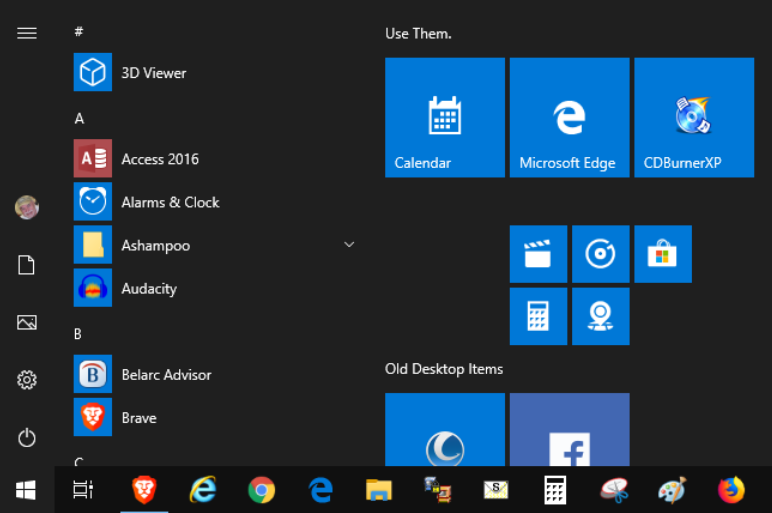Screen dimensions: 772x513
Task: Open Snipping Tool on the taskbar
Action: (x=614, y=490)
